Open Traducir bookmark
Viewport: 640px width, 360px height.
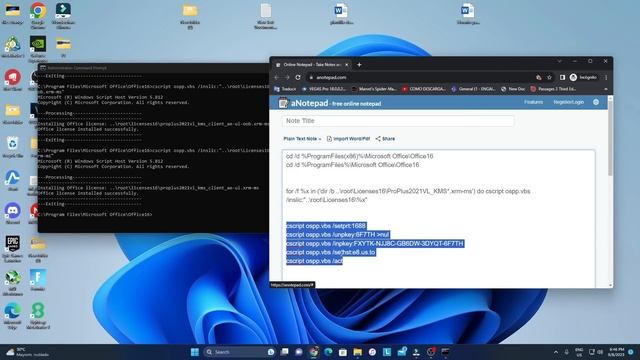[x=285, y=89]
